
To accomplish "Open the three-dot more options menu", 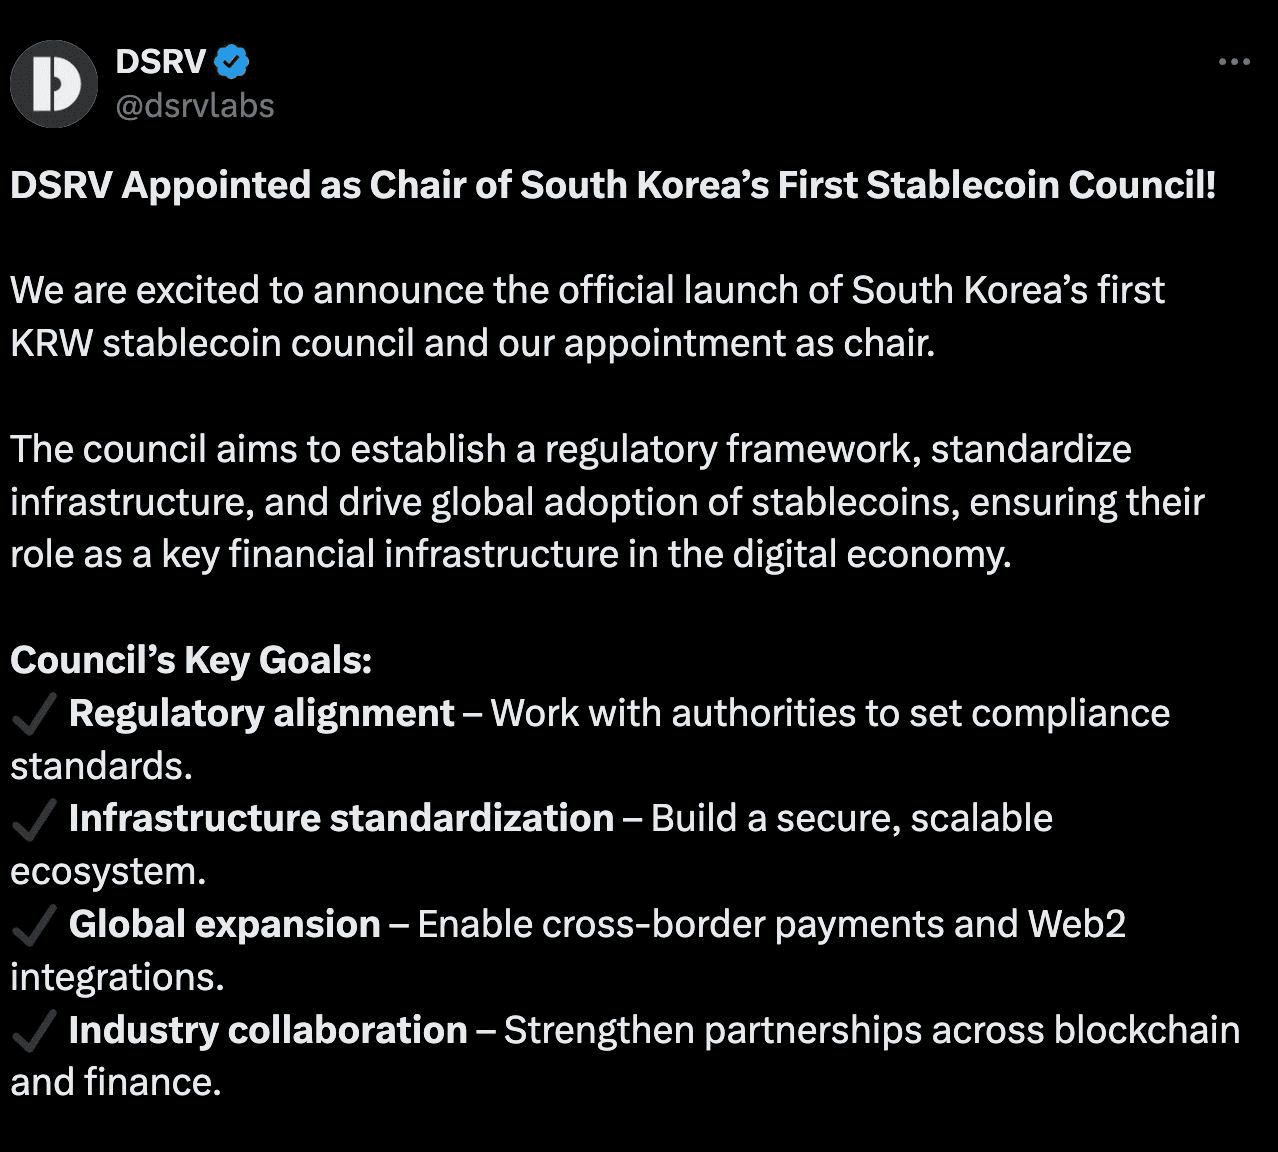I will [1234, 62].
